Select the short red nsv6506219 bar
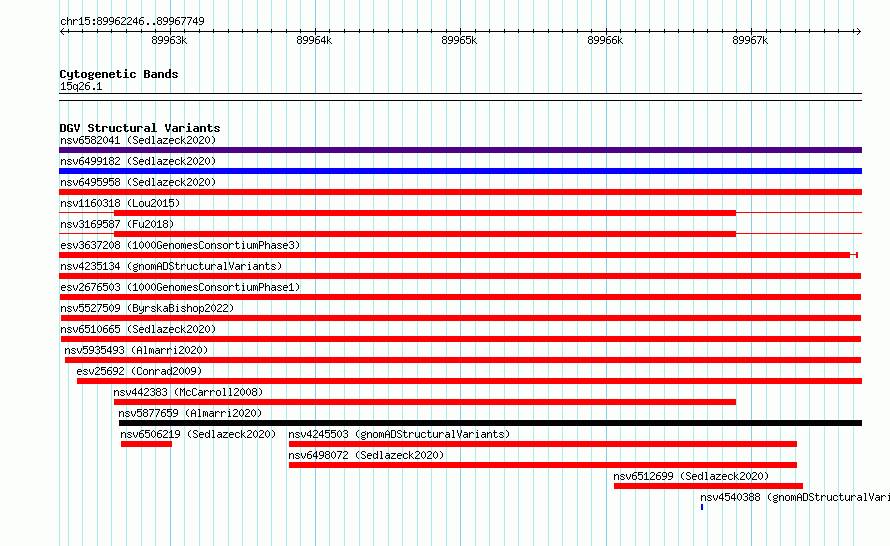Screen dimensions: 890x546 (146, 444)
